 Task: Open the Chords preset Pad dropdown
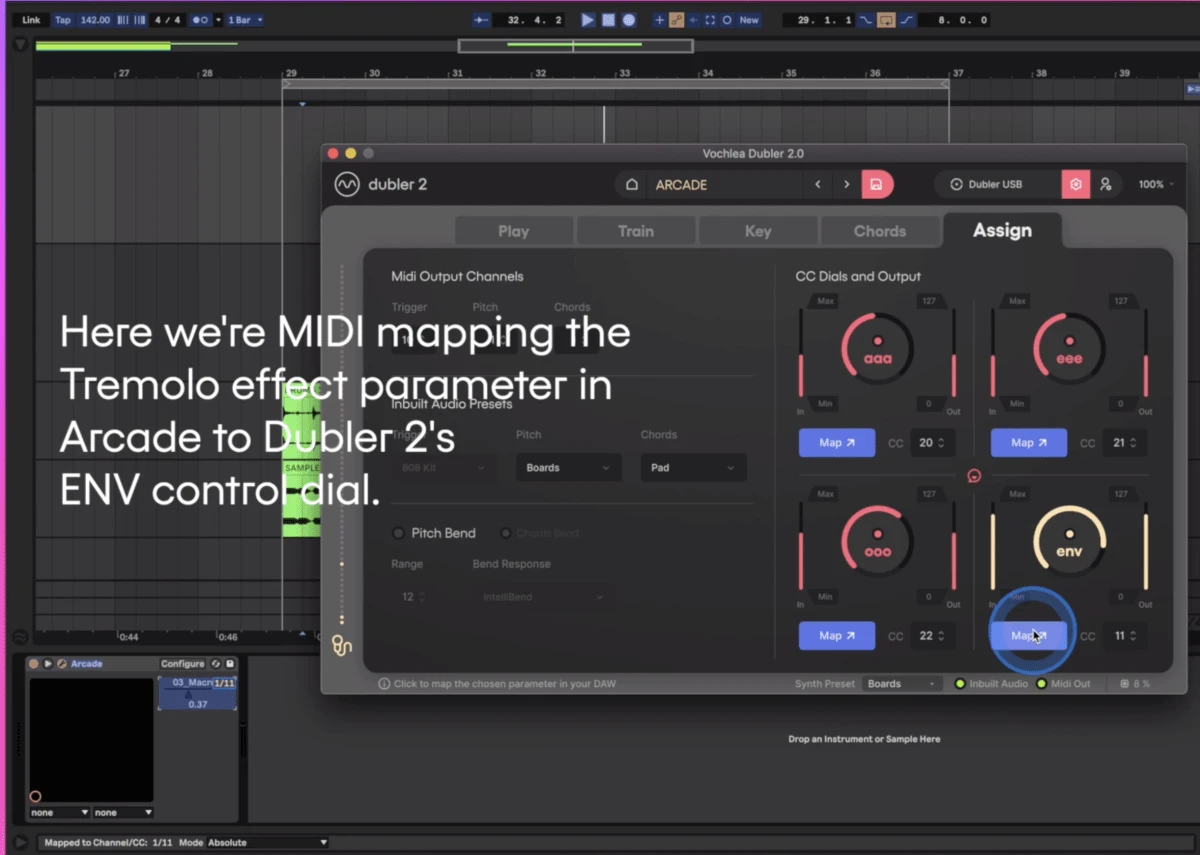(693, 467)
